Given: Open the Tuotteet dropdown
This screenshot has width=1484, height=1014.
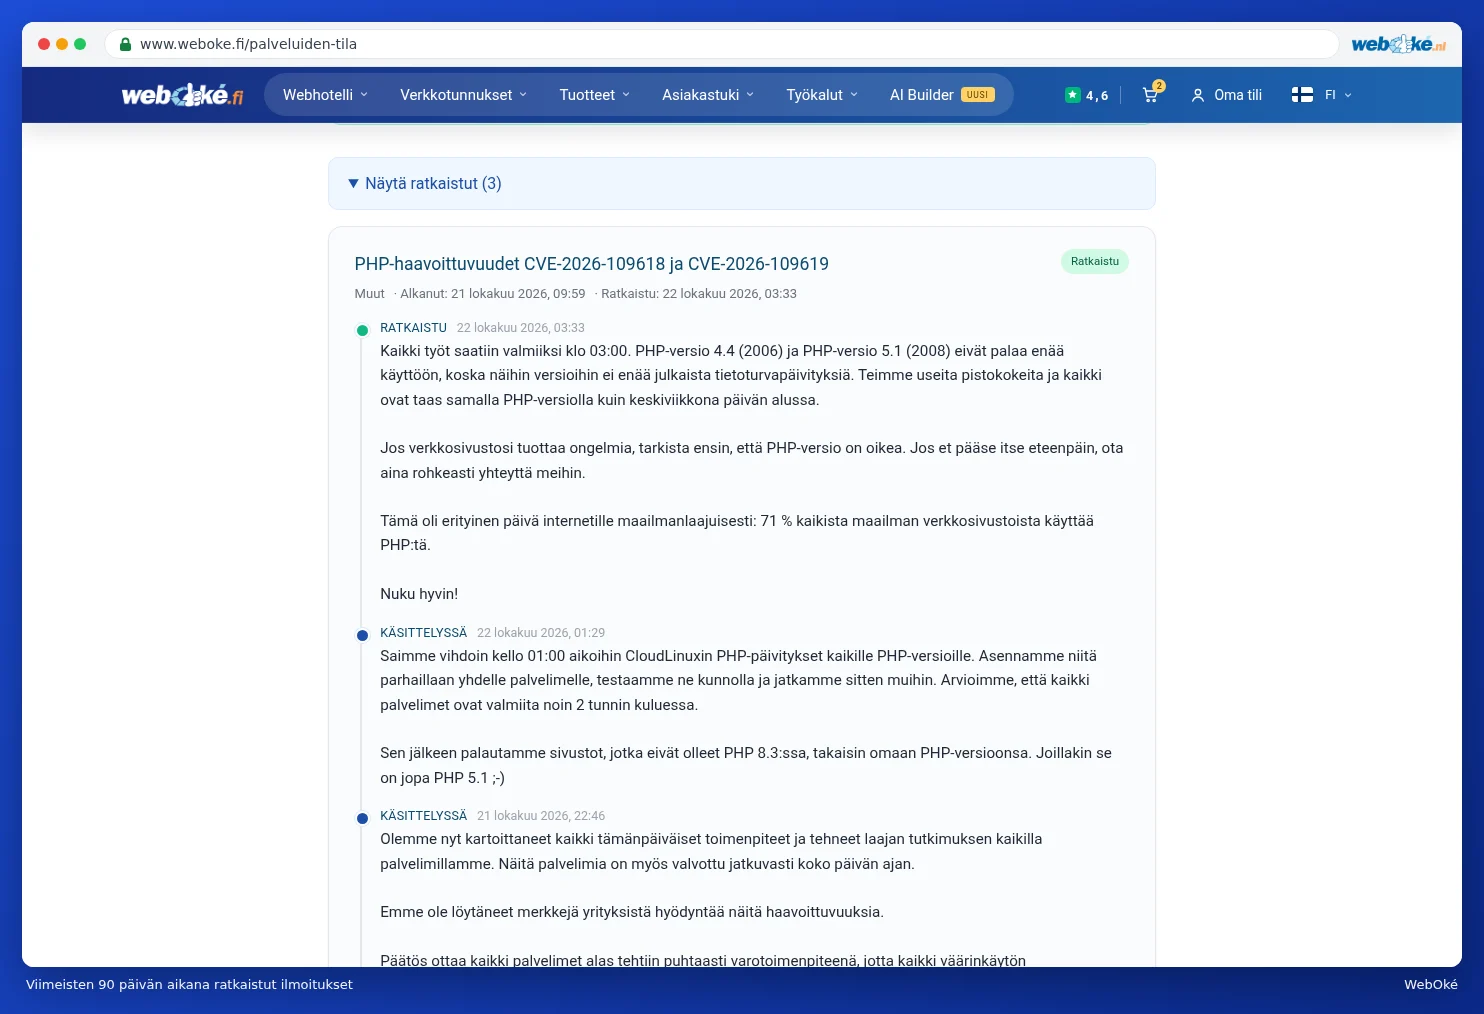Looking at the screenshot, I should pyautogui.click(x=595, y=95).
